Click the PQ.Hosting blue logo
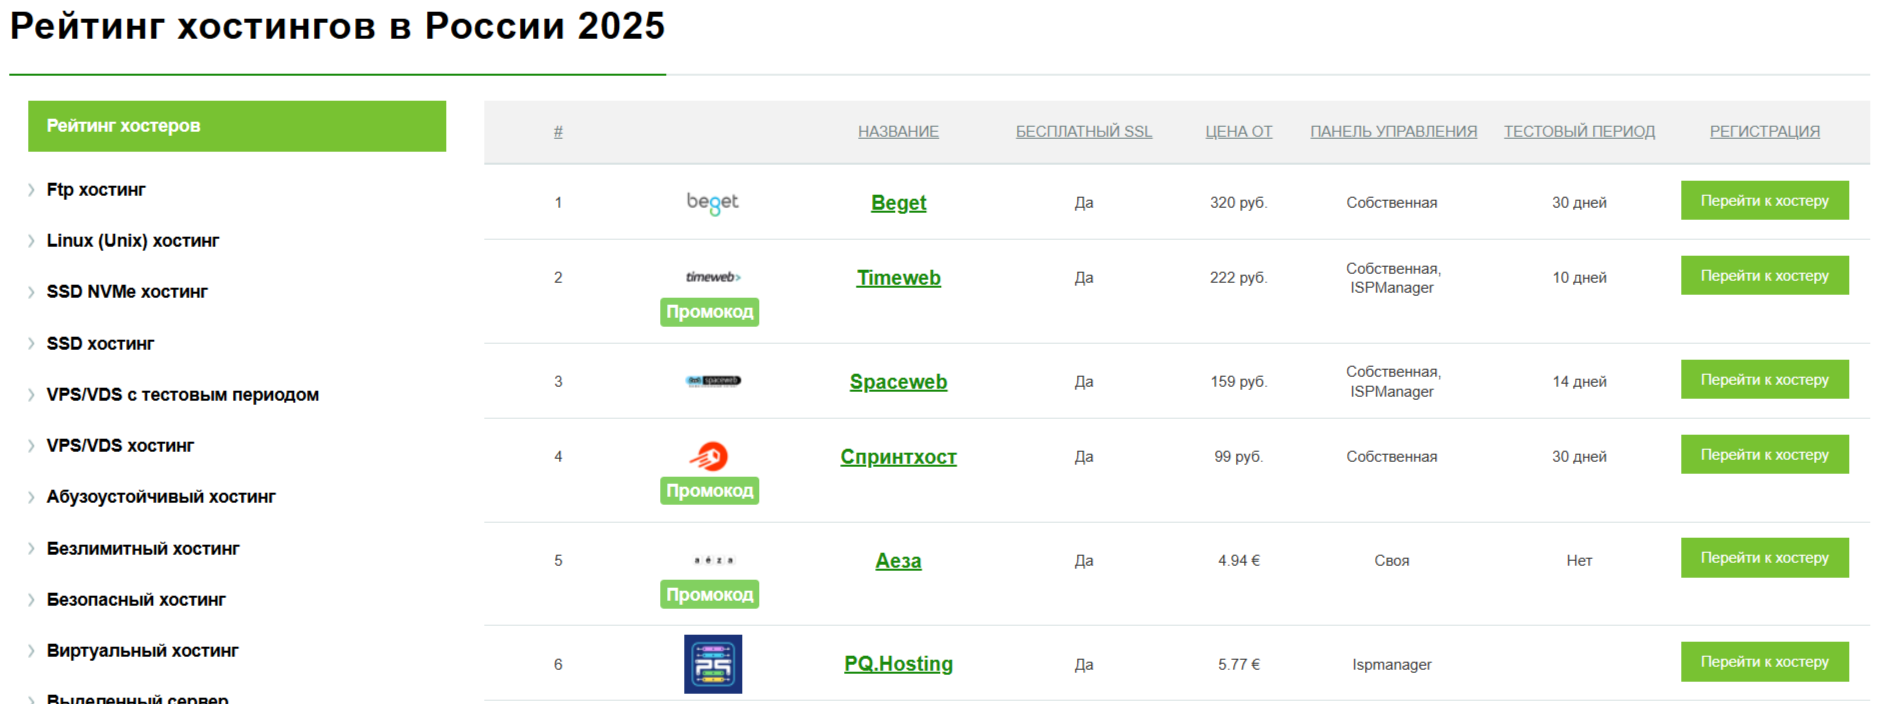 pyautogui.click(x=713, y=664)
